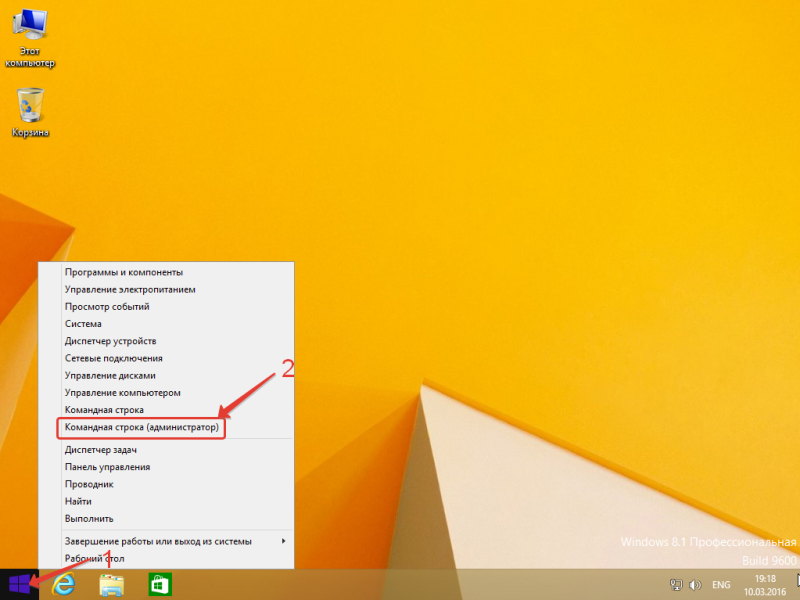Open the Этот компьютер desktop icon
Viewport: 800px width, 600px height.
tap(31, 40)
